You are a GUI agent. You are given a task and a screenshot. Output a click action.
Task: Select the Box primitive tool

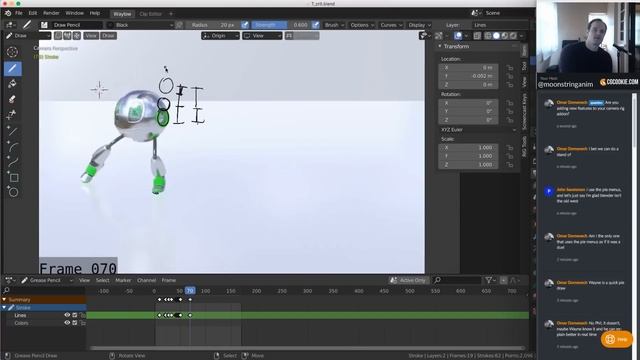[x=12, y=178]
